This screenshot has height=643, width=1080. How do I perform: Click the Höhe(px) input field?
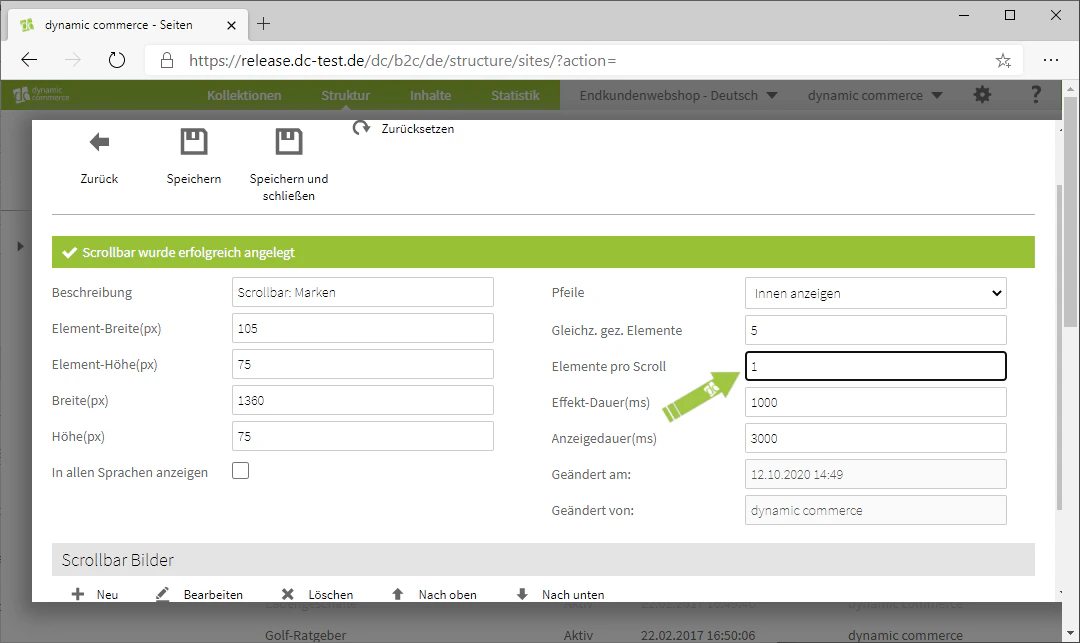363,436
